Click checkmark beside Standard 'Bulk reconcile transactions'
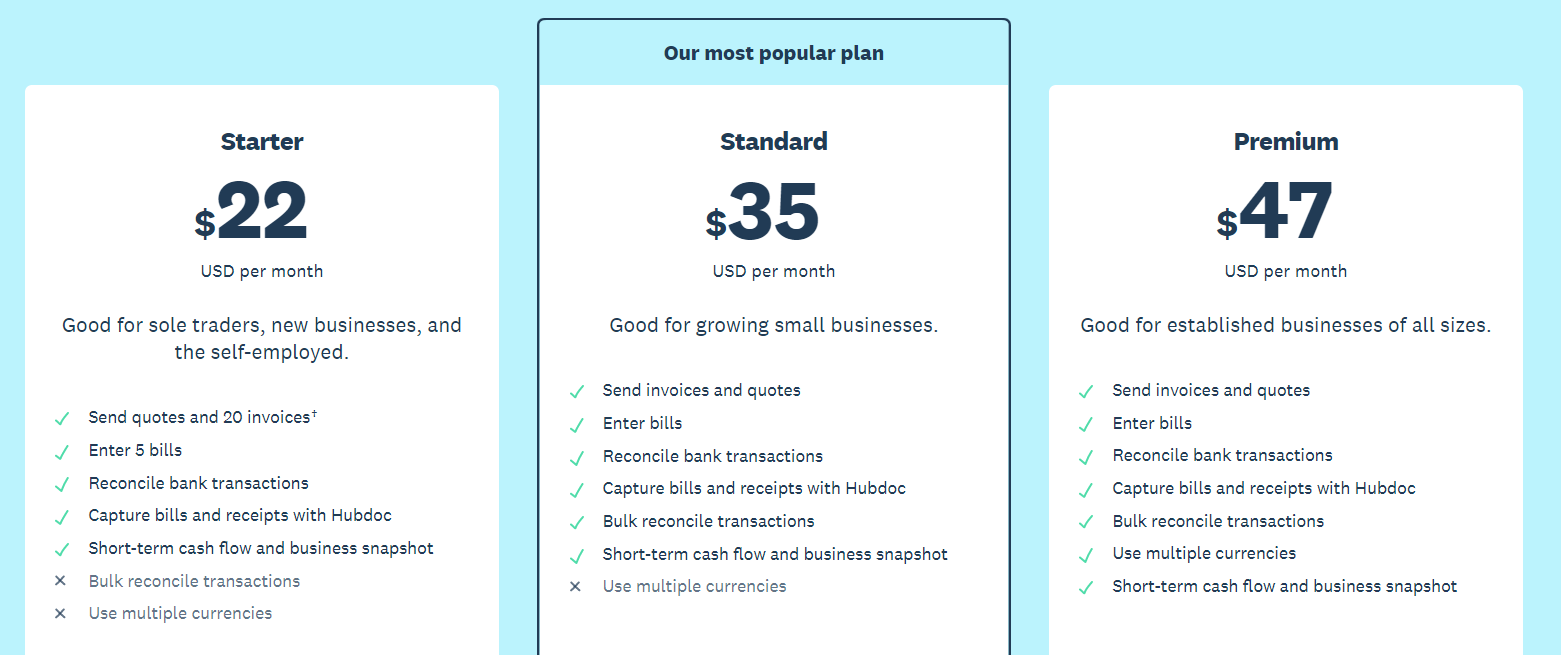The height and width of the screenshot is (655, 1561). 576,523
